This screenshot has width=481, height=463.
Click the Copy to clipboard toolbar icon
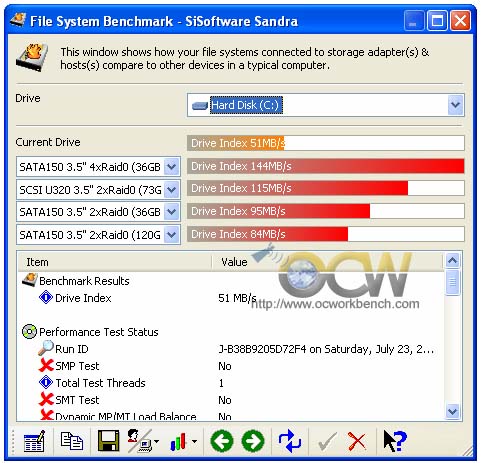click(x=72, y=441)
